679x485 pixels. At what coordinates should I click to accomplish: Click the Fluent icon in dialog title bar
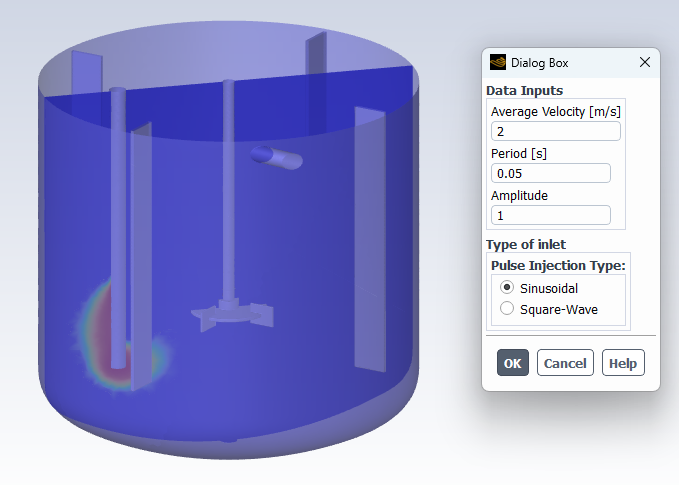[x=498, y=62]
